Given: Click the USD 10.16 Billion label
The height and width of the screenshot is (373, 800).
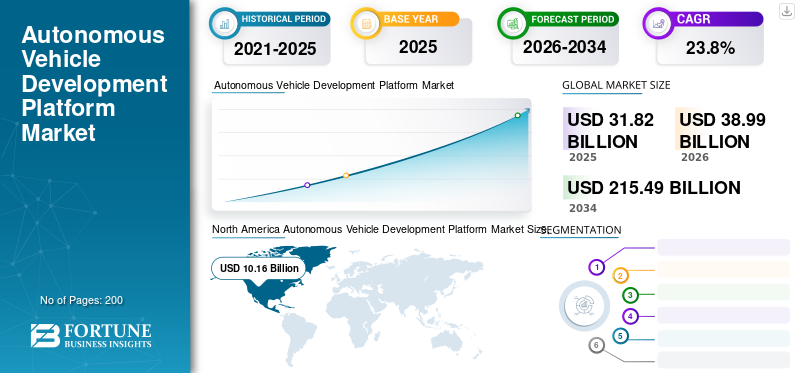Looking at the screenshot, I should (259, 268).
